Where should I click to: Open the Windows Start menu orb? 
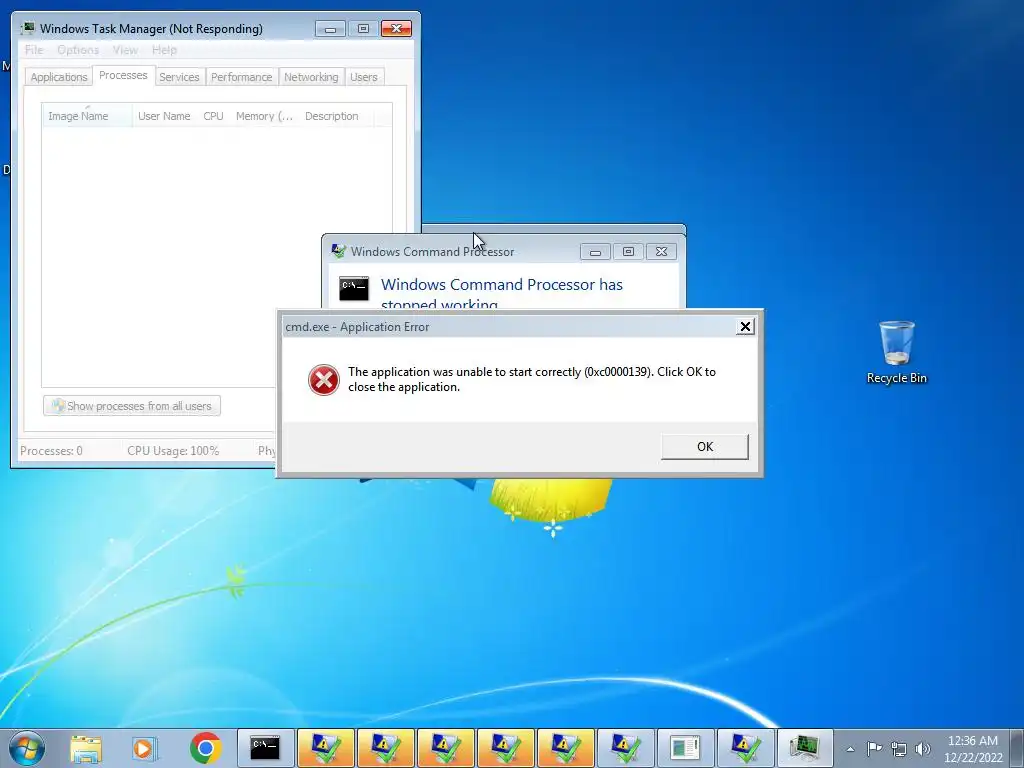[x=27, y=748]
